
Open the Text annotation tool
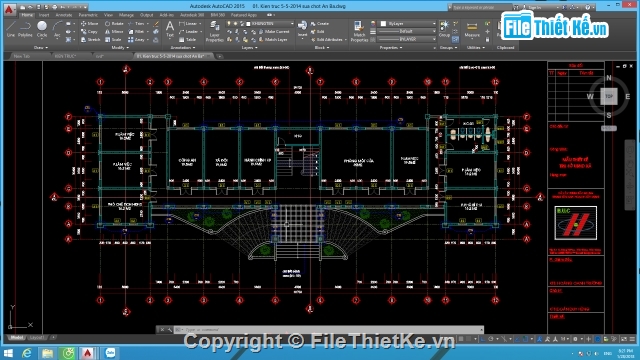click(x=170, y=31)
